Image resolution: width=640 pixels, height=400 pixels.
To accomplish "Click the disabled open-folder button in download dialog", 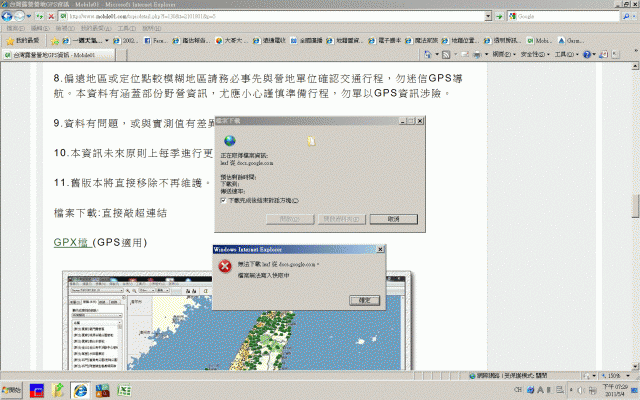I will tap(342, 219).
